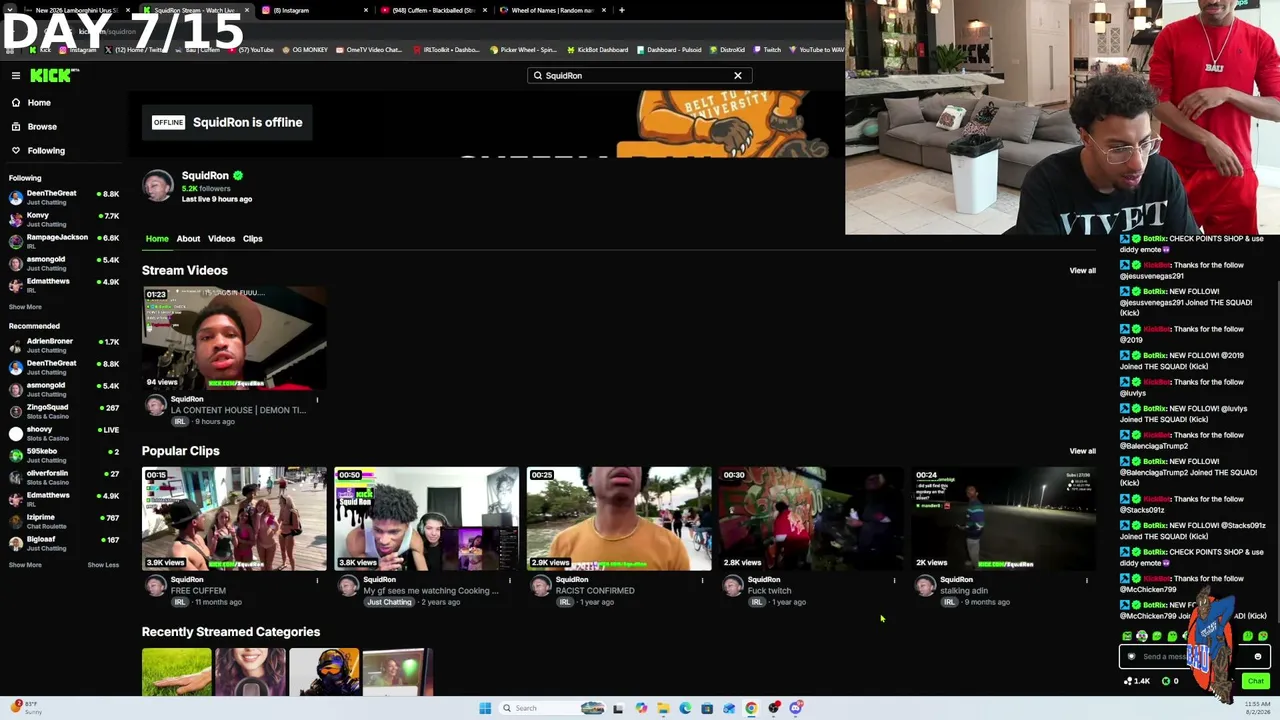The image size is (1280, 720).
Task: Play the RACIST CONFIRMED clip thumbnail
Action: coord(619,518)
